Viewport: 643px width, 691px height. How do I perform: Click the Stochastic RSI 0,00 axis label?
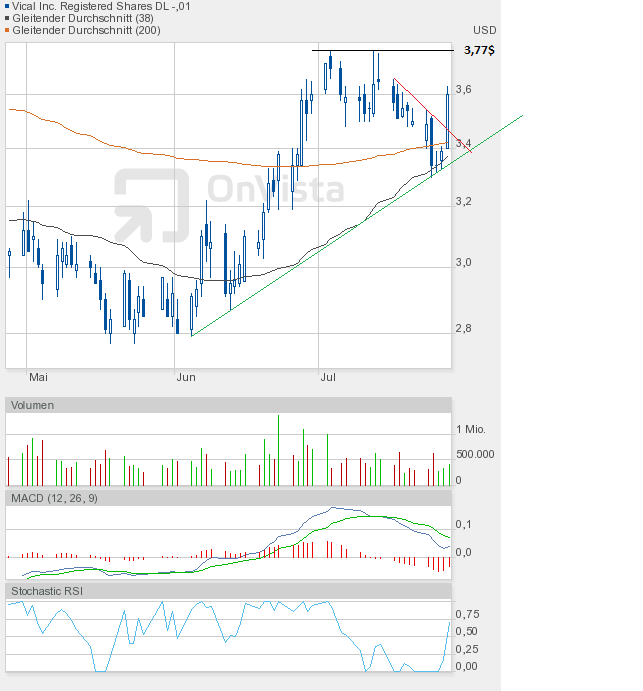coord(467,666)
